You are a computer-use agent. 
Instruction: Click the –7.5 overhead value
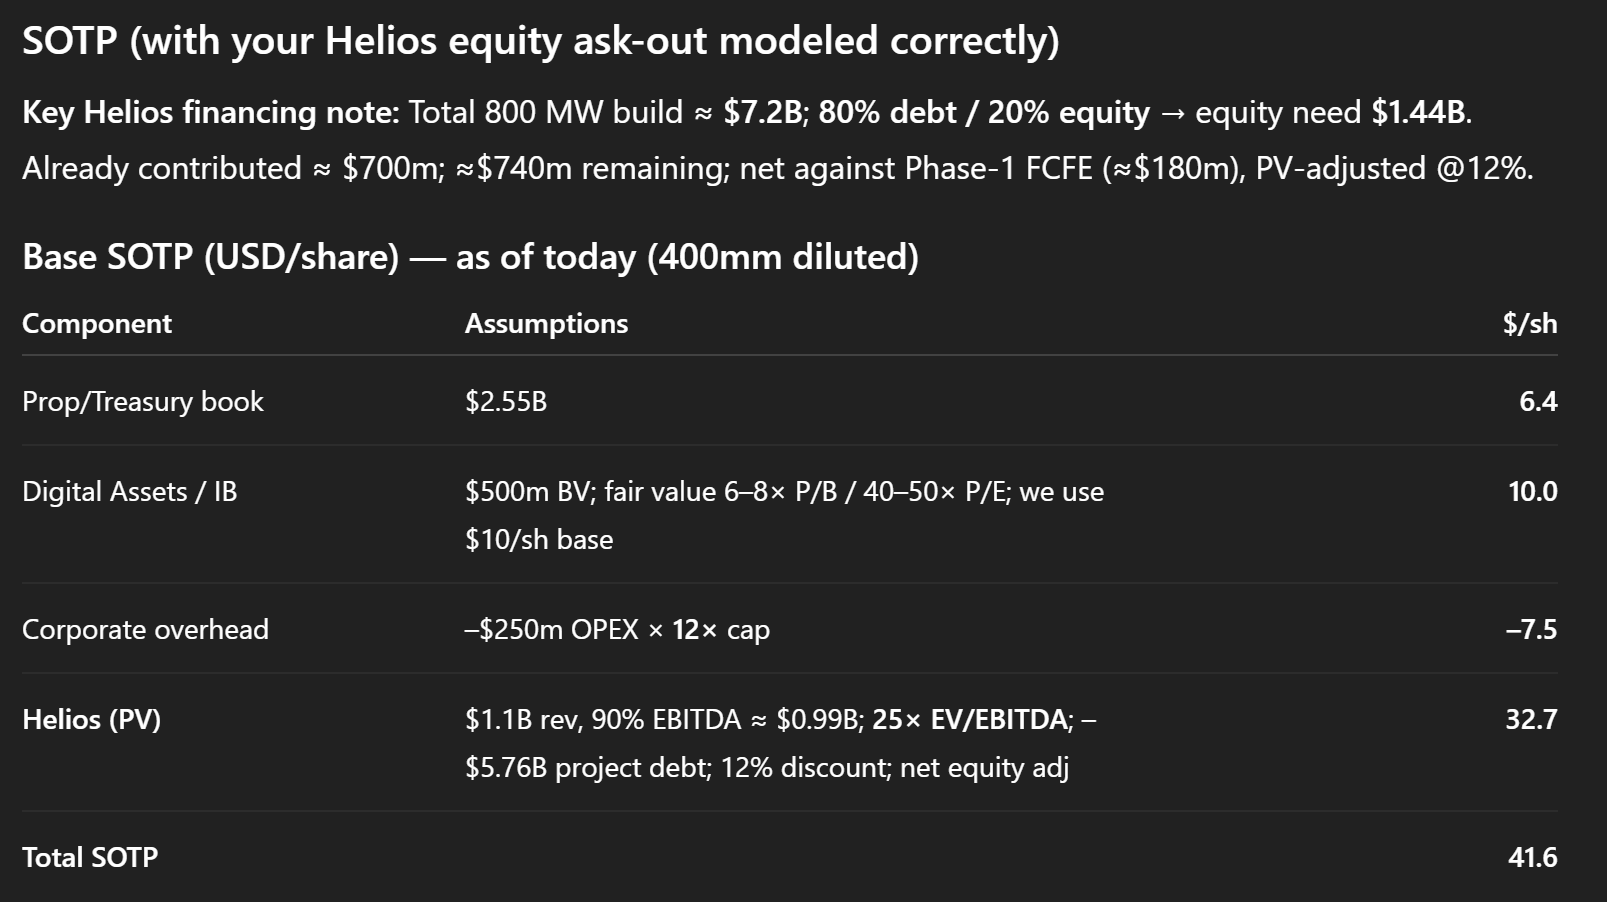pos(1532,629)
